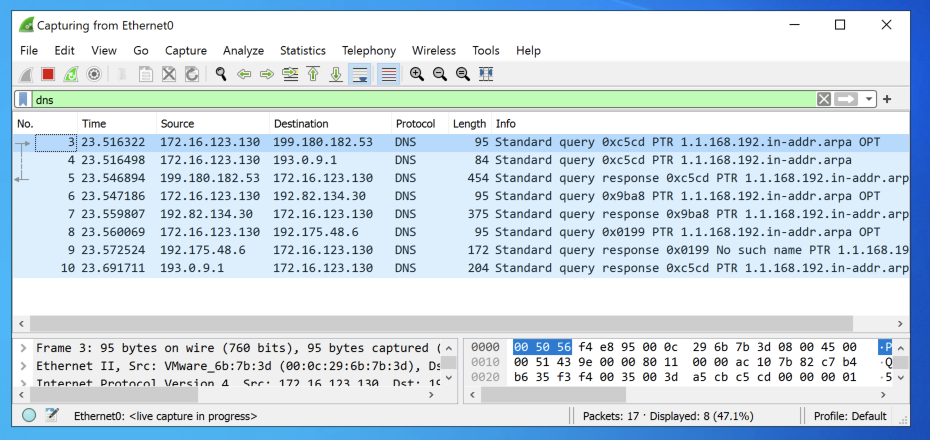The width and height of the screenshot is (930, 440).
Task: Zoom in on packet text
Action: [417, 74]
